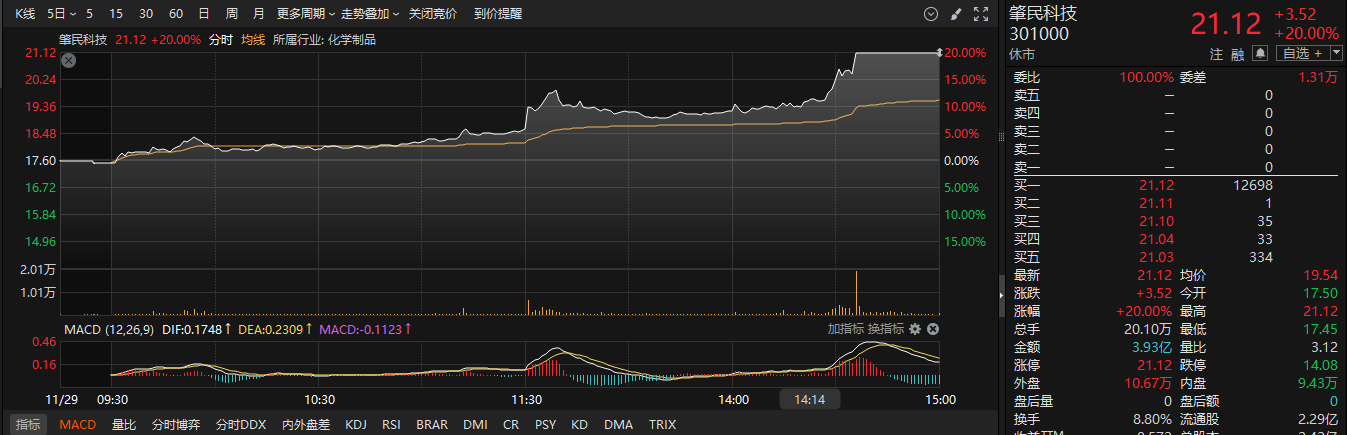1347x435 pixels.
Task: Click the 到价提醒 price alert button
Action: tap(498, 14)
